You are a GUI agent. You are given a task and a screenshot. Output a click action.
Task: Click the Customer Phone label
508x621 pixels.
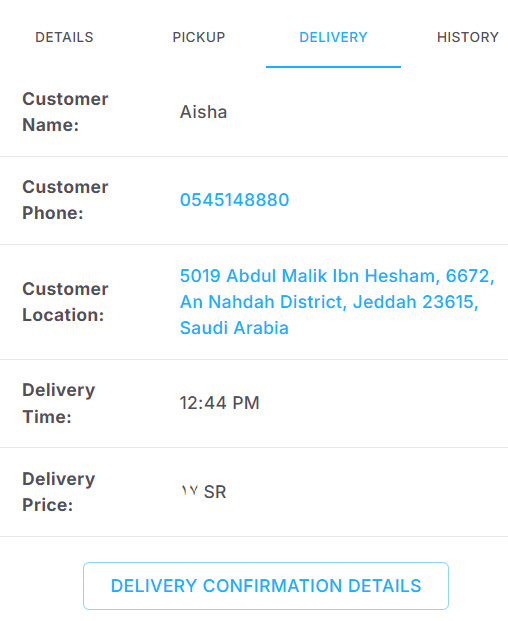click(65, 200)
